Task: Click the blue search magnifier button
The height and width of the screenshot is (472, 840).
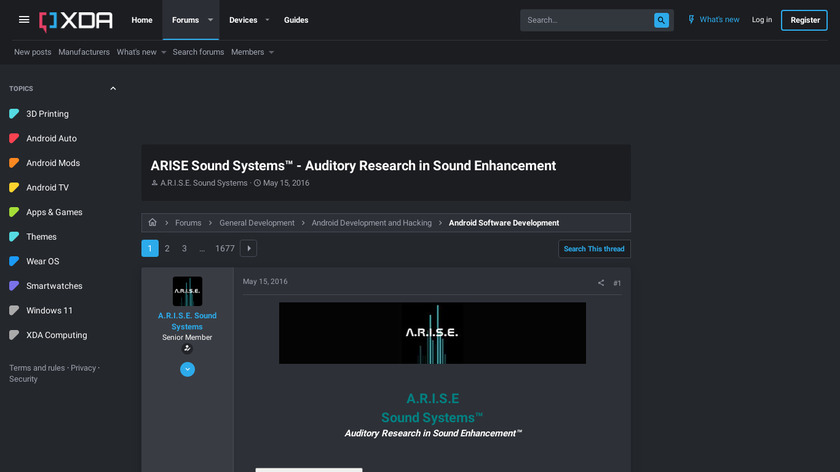Action: click(661, 20)
